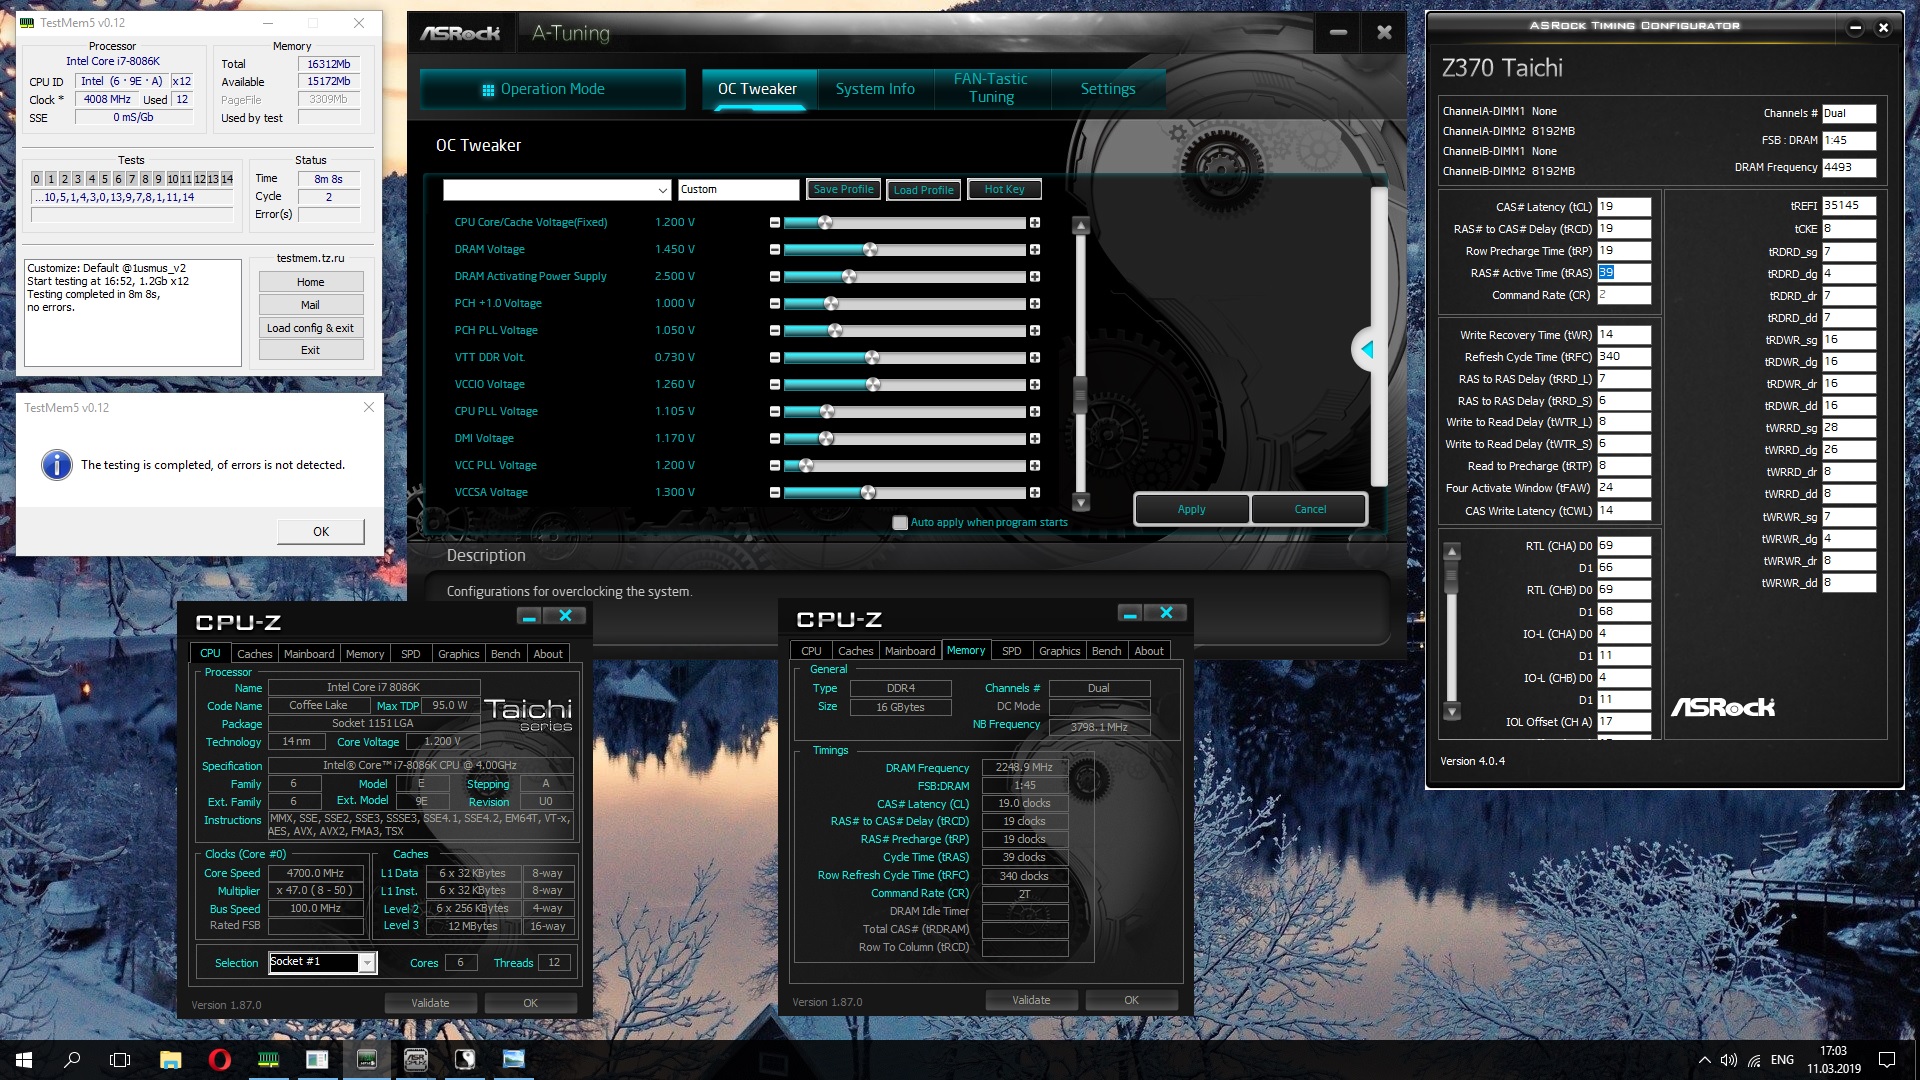Click plus icon for VCCSA Voltage
The height and width of the screenshot is (1080, 1920).
point(1035,493)
